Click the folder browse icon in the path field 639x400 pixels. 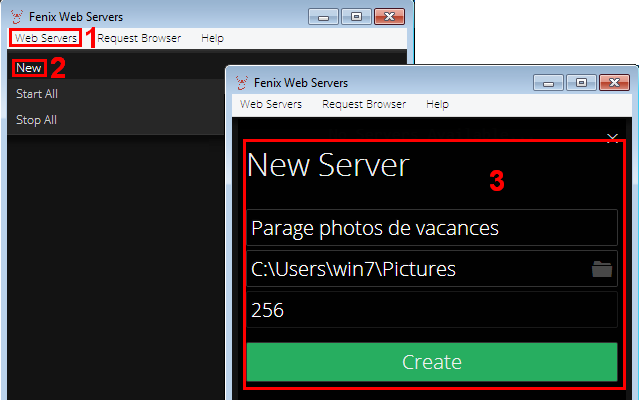[x=601, y=268]
